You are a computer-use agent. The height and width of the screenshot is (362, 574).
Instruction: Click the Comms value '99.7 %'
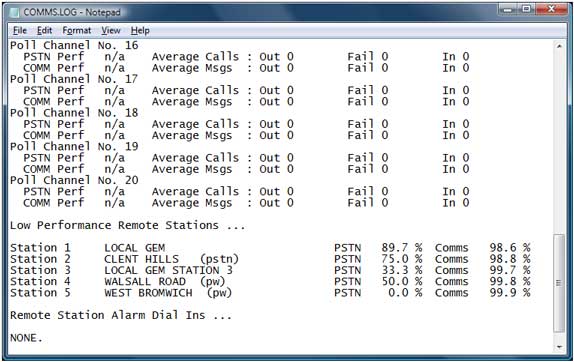point(510,270)
